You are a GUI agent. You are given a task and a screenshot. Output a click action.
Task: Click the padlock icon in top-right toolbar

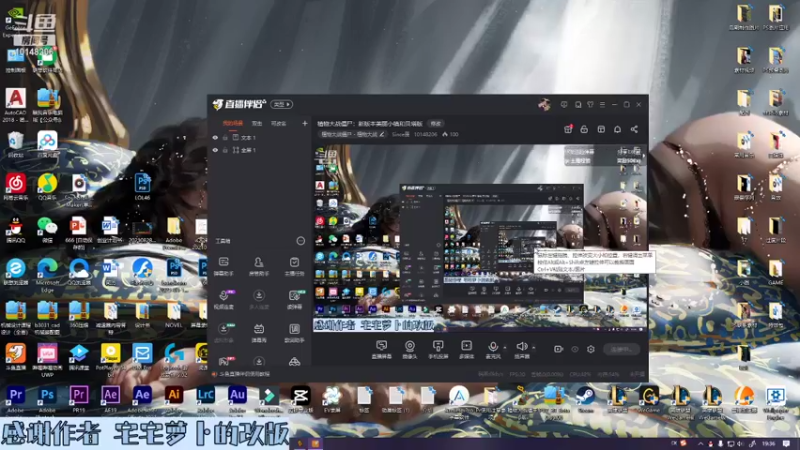[584, 129]
